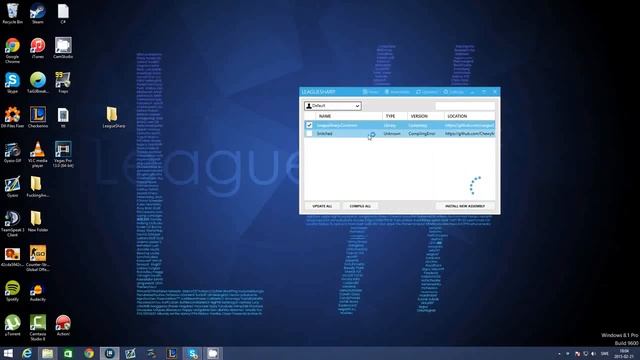Viewport: 640px width, 360px height.
Task: Select the Skype desktop shortcut
Action: point(12,82)
